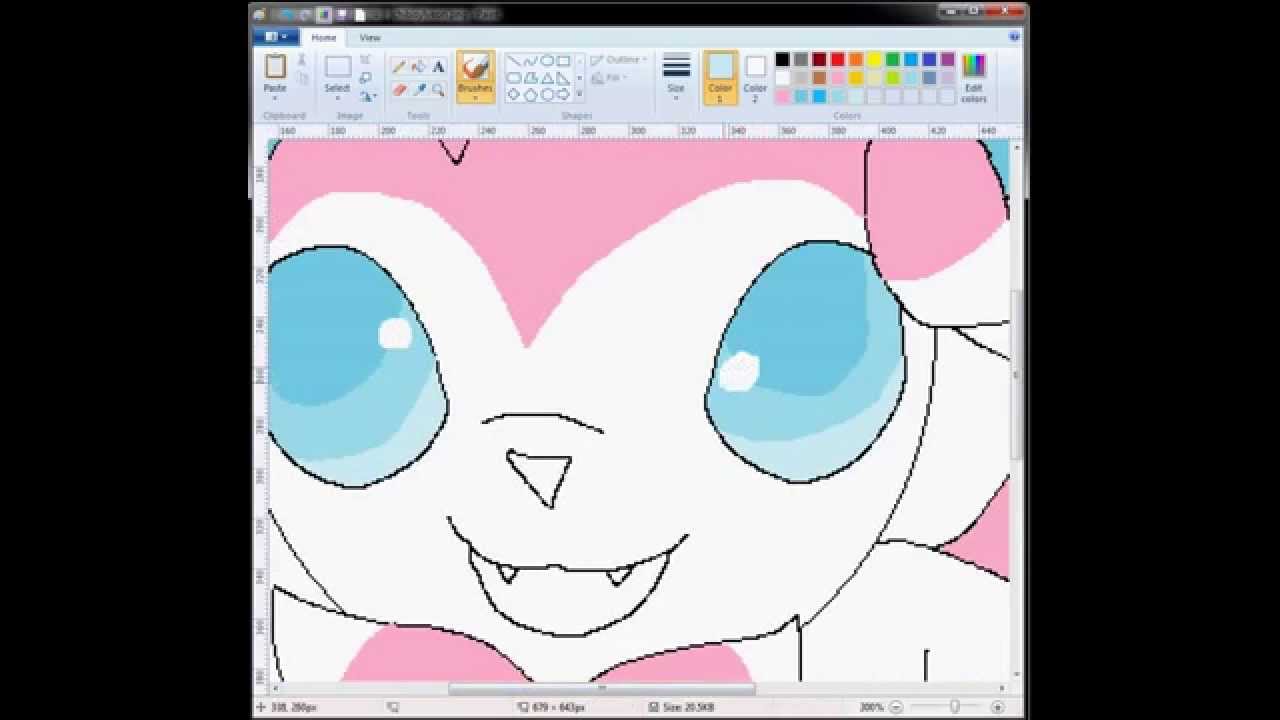
Task: Choose the Oval shape
Action: (547, 61)
